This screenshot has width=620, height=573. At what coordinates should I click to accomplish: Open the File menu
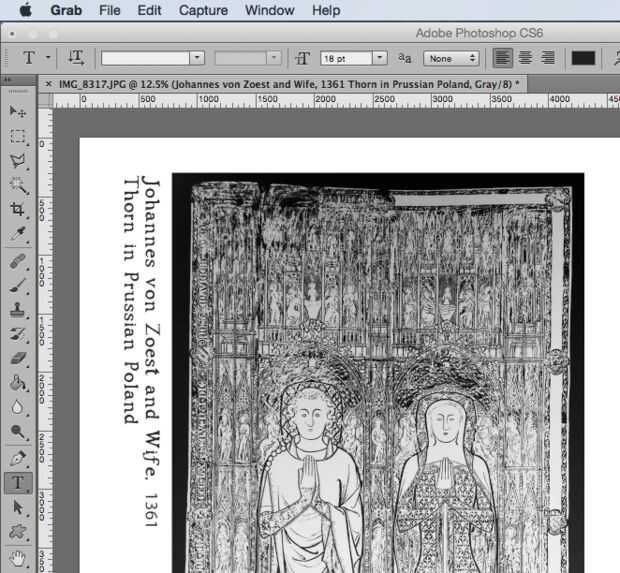pyautogui.click(x=110, y=10)
